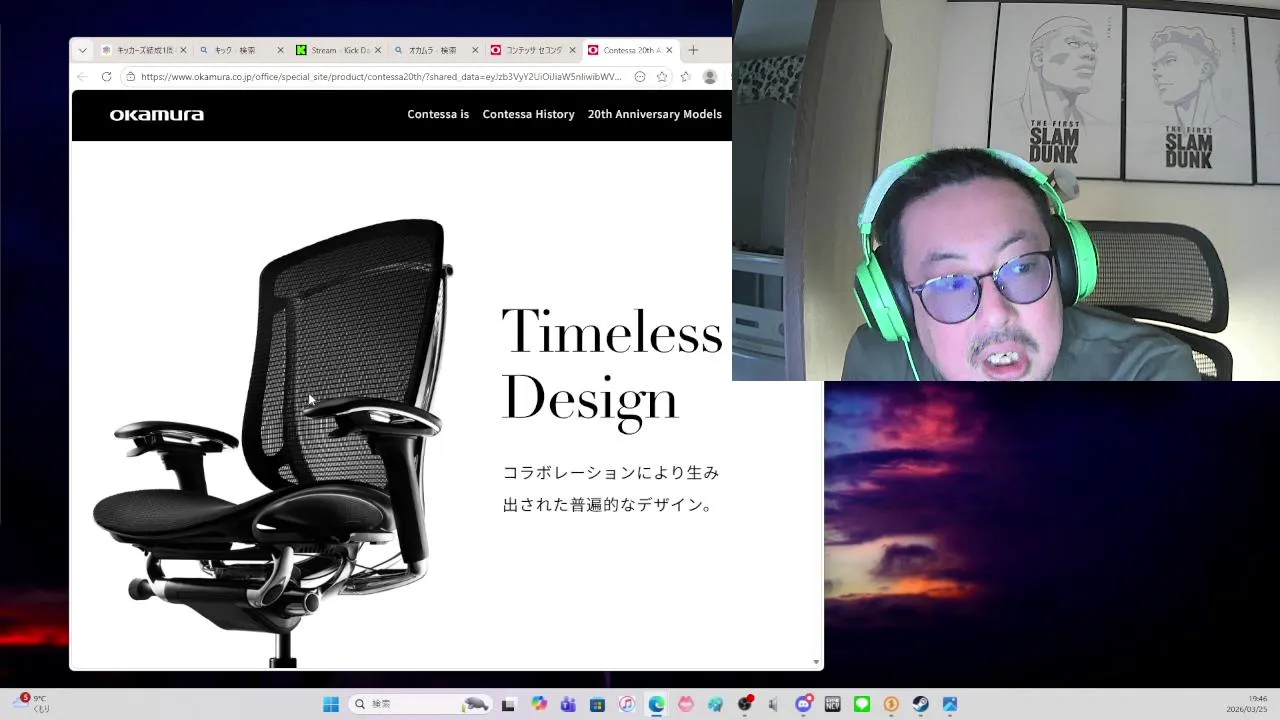Open the 20th Anniversary Models menu item
This screenshot has width=1280, height=720.
pos(655,114)
